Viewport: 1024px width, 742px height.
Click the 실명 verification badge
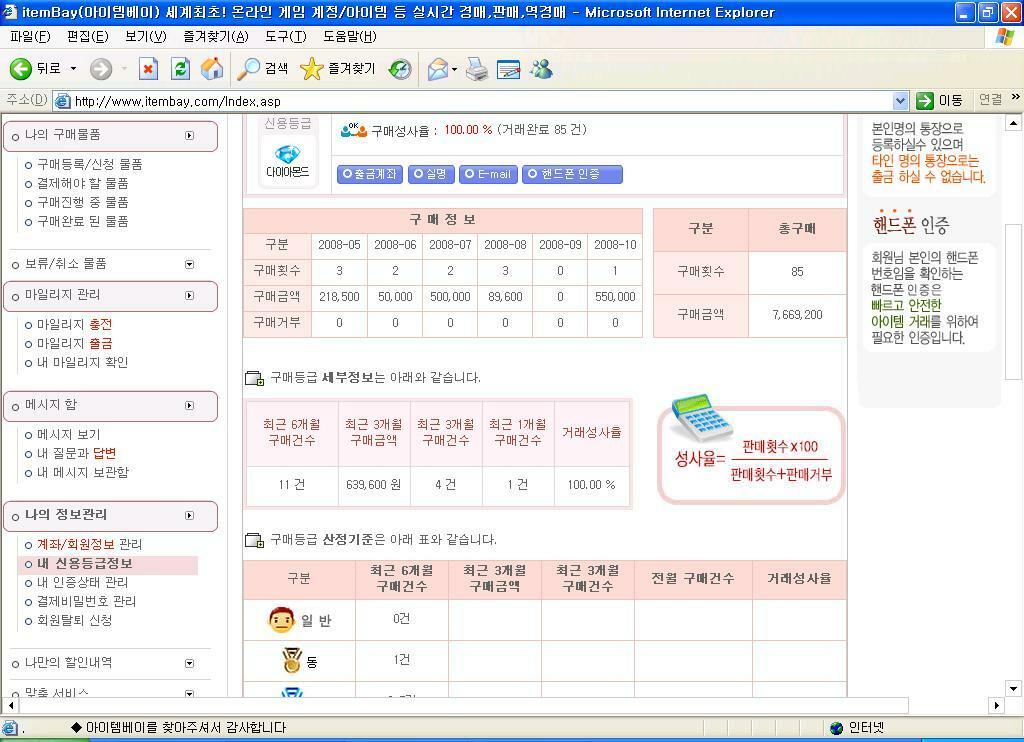(430, 174)
